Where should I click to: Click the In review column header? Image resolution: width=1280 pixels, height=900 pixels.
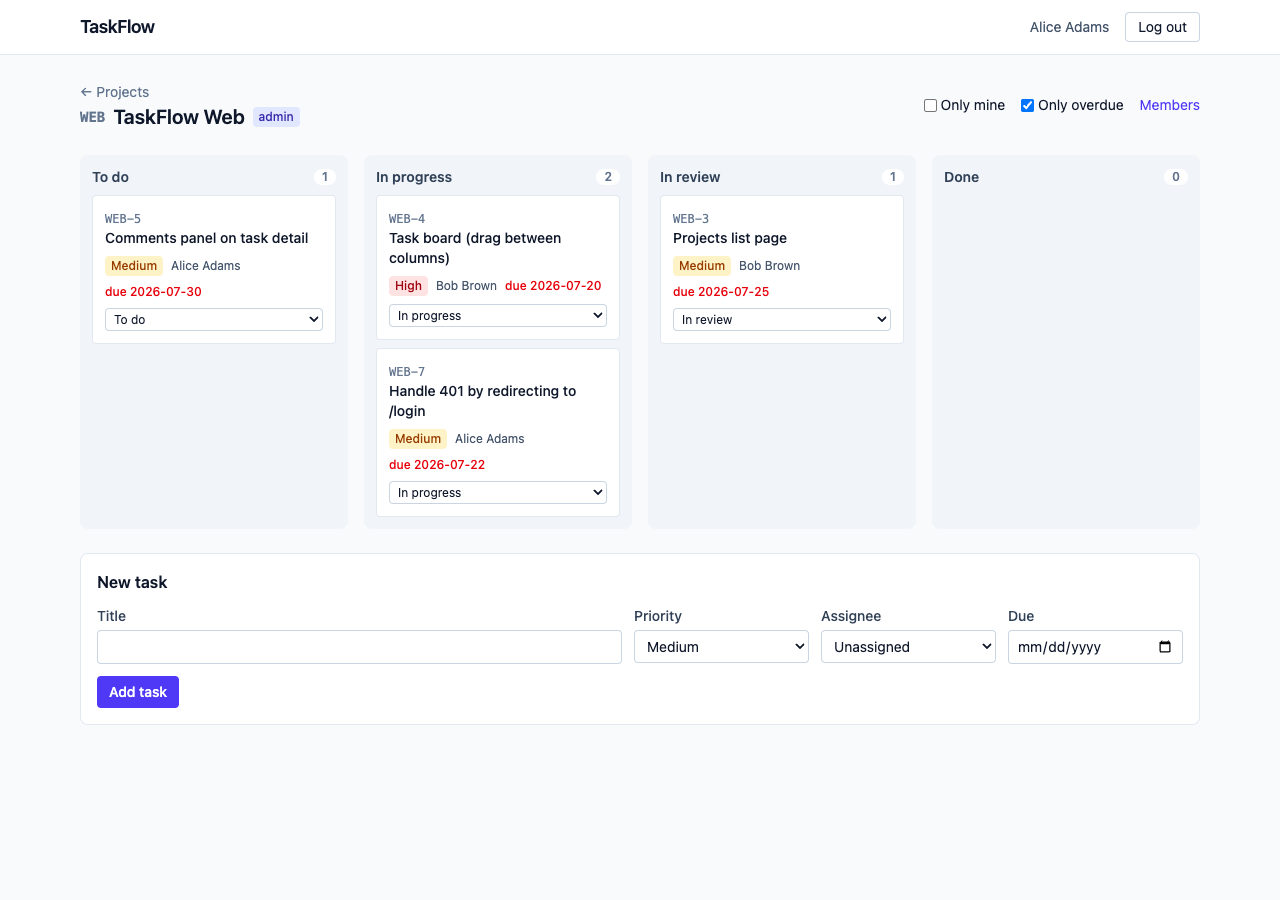coord(690,177)
